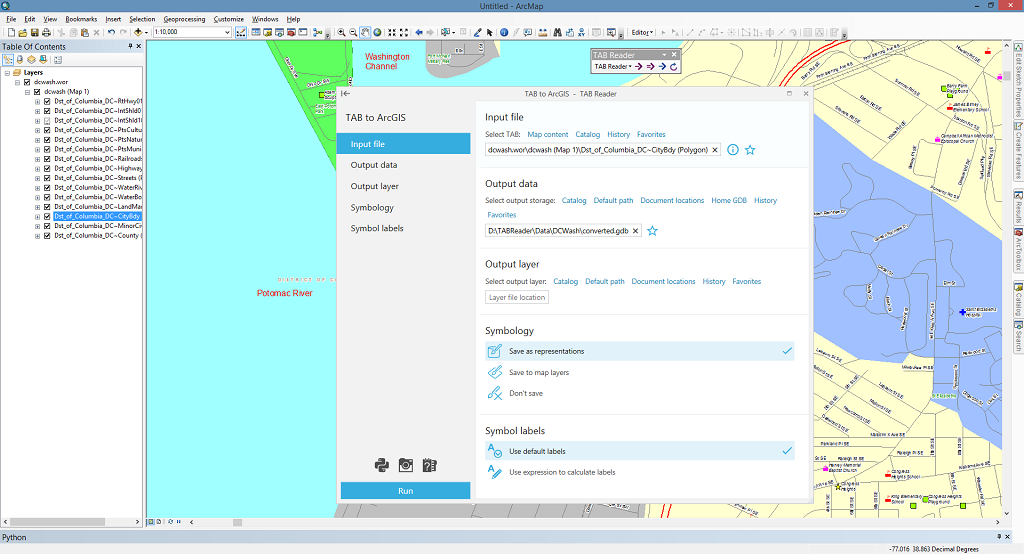Expand the Dst_of_Columbia_DC~Highway layer
1024x554 pixels.
coord(37,169)
